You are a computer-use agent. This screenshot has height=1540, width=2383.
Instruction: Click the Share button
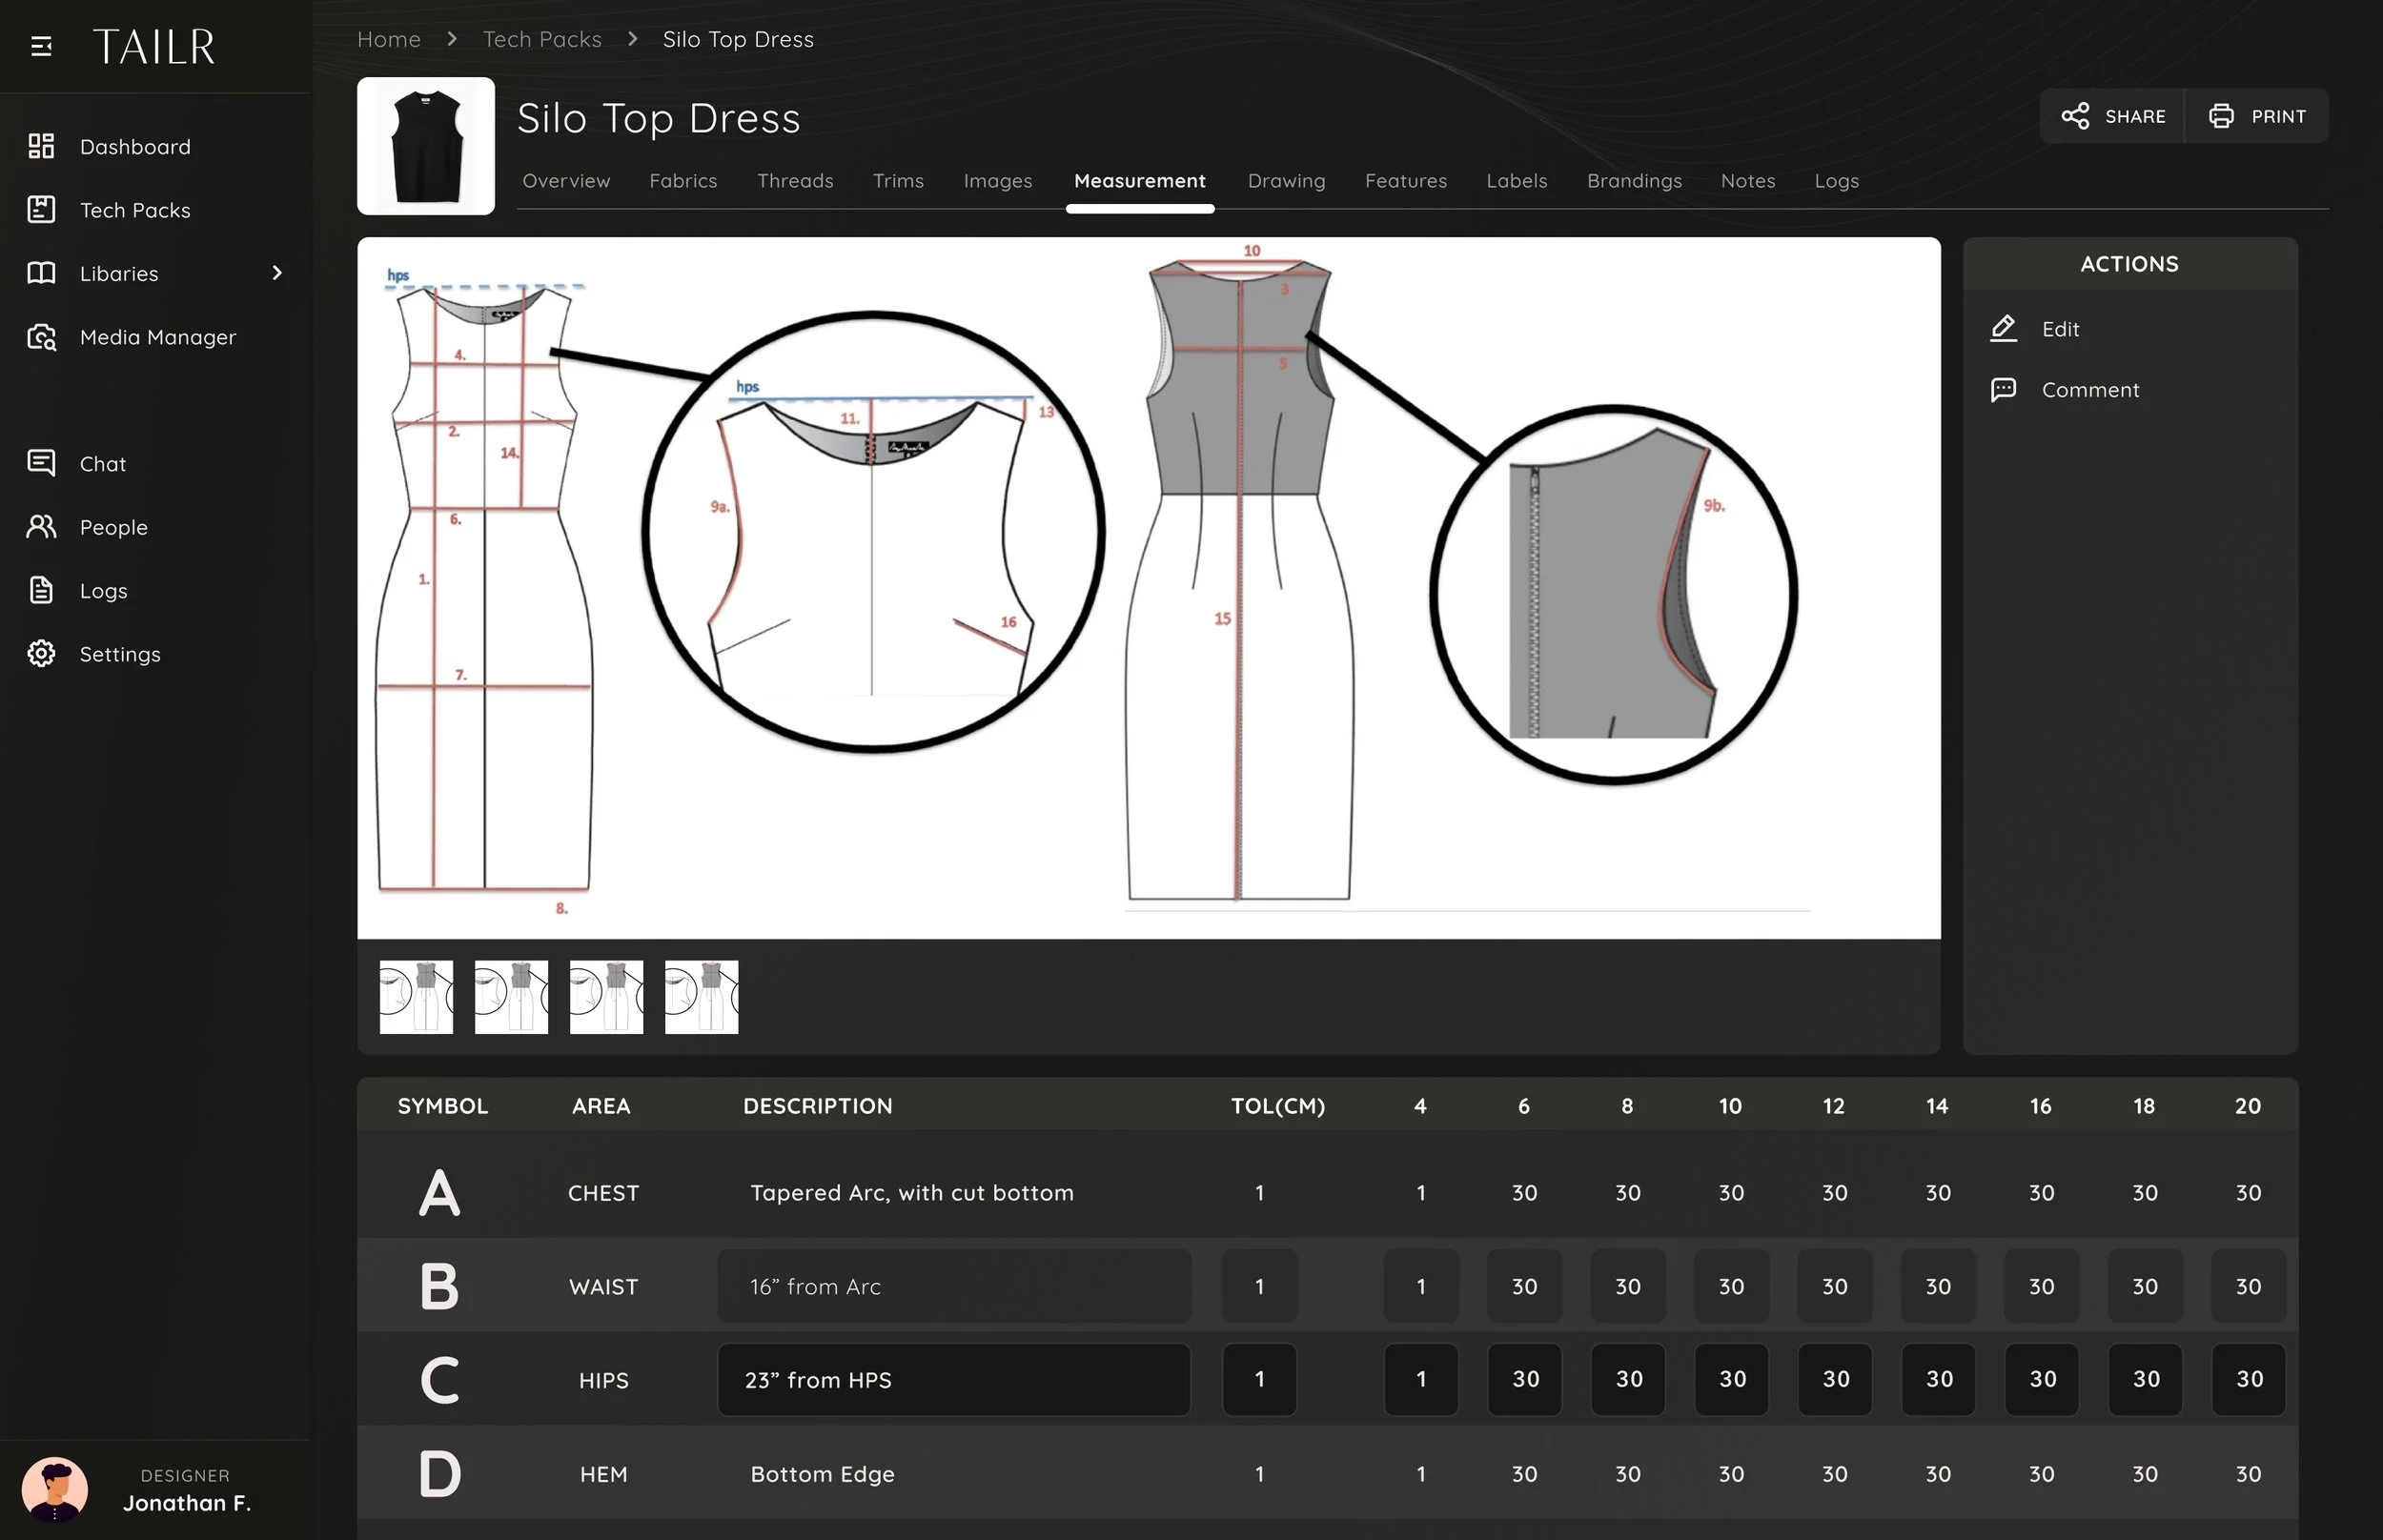click(x=2112, y=116)
